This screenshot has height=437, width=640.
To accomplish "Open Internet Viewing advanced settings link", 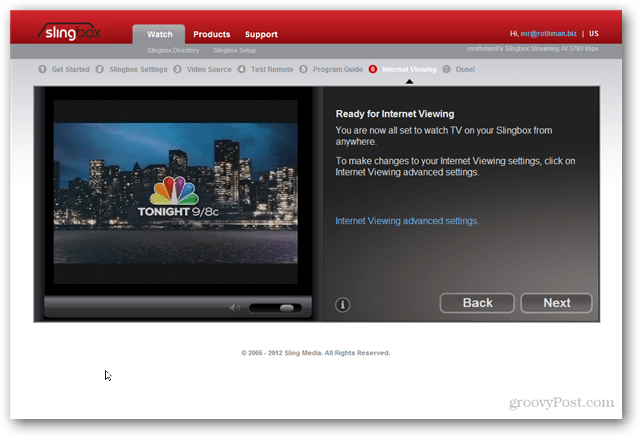I will (x=407, y=221).
